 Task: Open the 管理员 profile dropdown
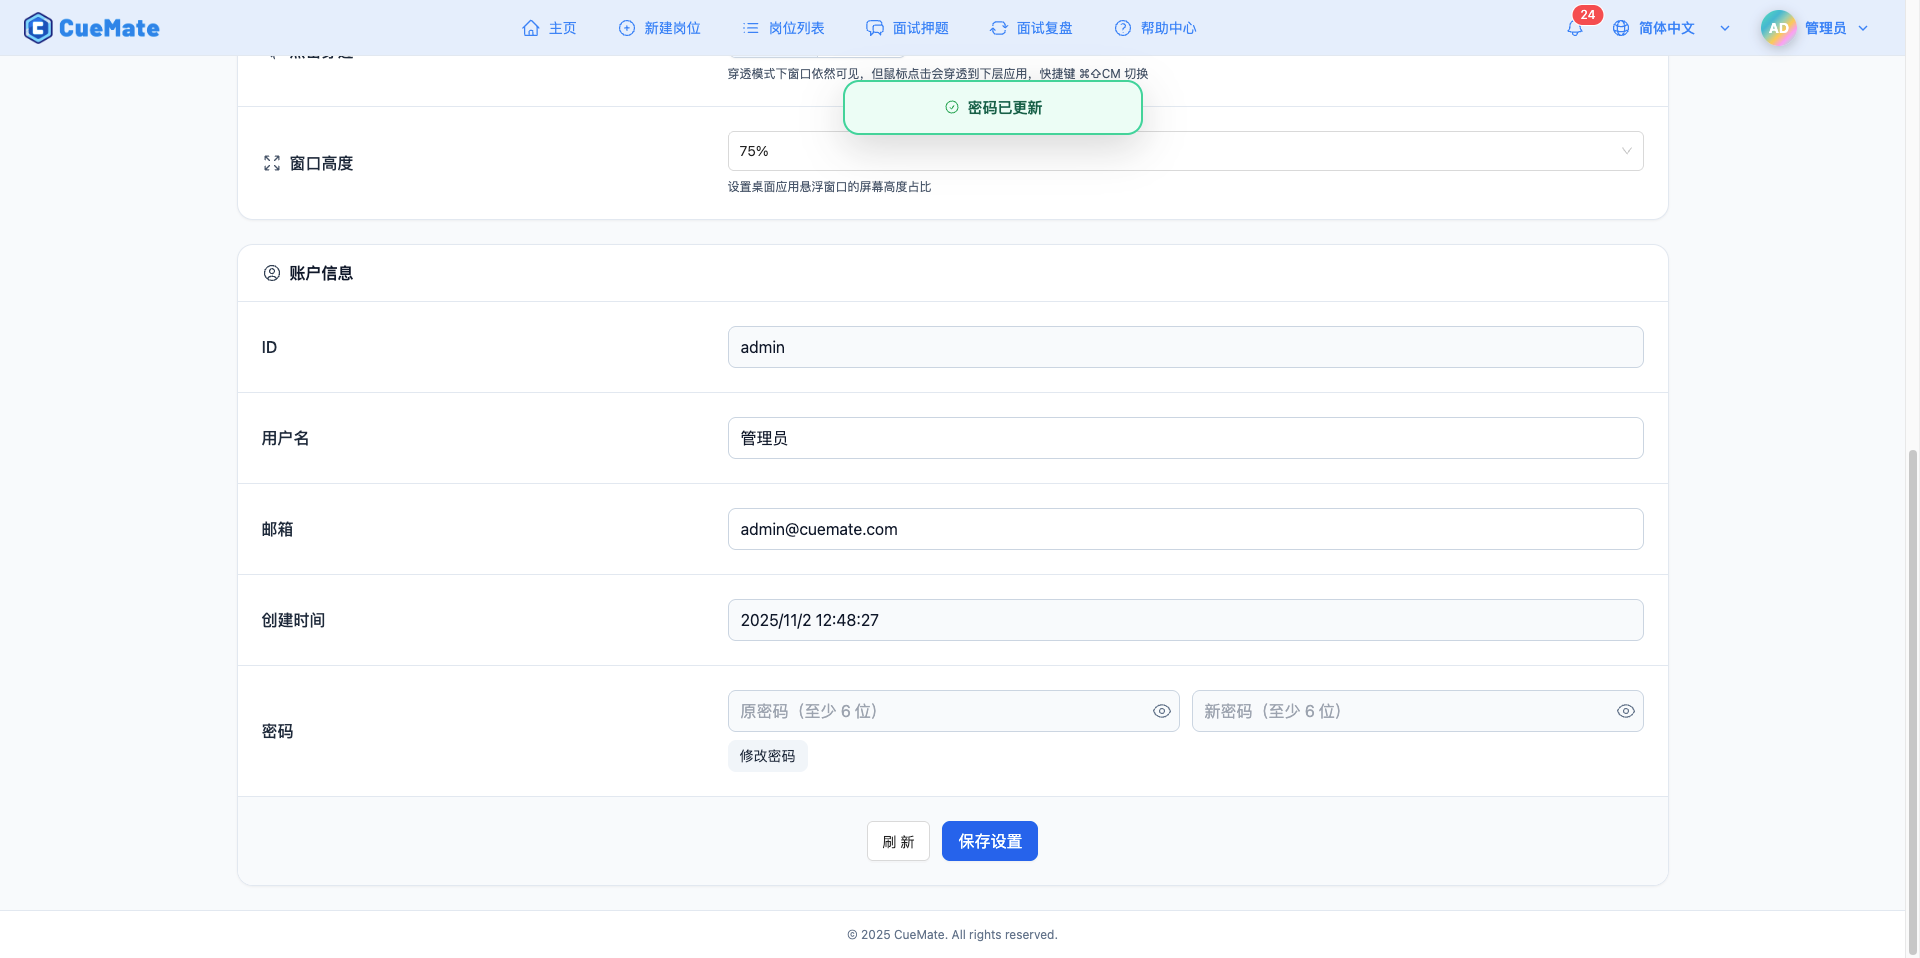coord(1863,27)
